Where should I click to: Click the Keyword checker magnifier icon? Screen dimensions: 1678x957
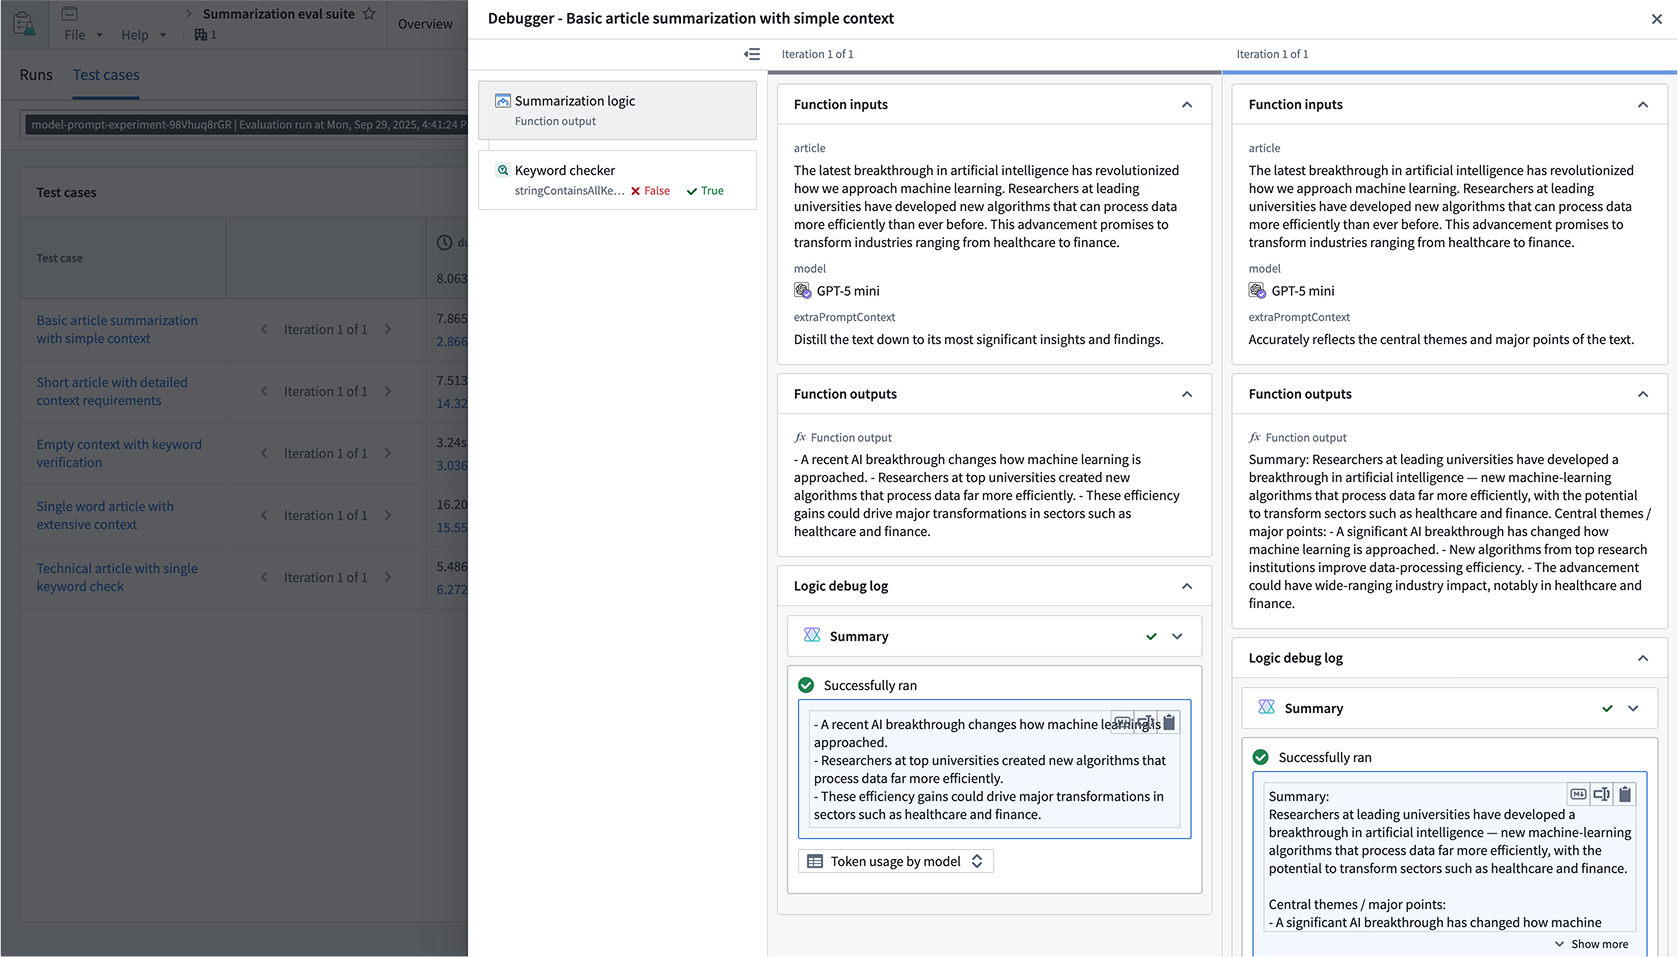[503, 170]
